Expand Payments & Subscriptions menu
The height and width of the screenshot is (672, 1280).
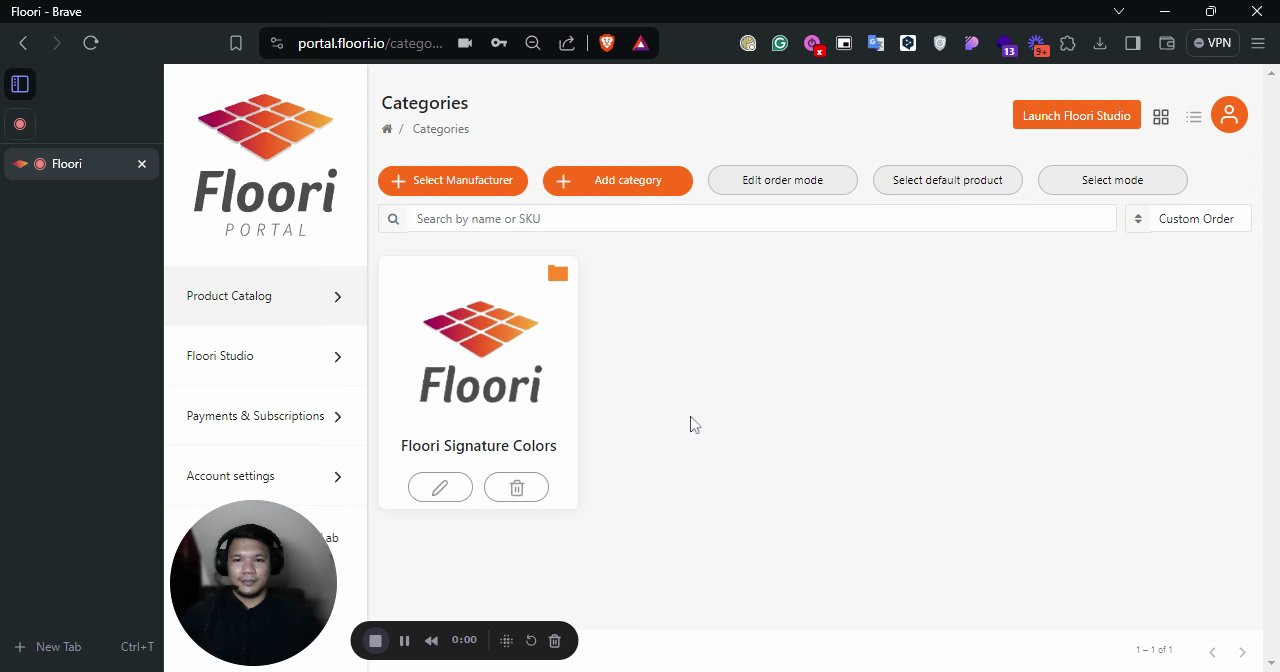pyautogui.click(x=265, y=416)
